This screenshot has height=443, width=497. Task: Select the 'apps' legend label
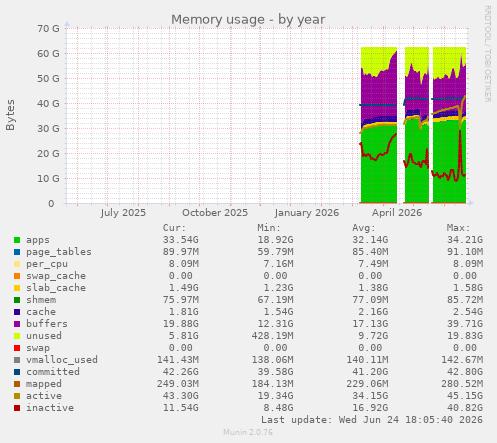pyautogui.click(x=38, y=240)
